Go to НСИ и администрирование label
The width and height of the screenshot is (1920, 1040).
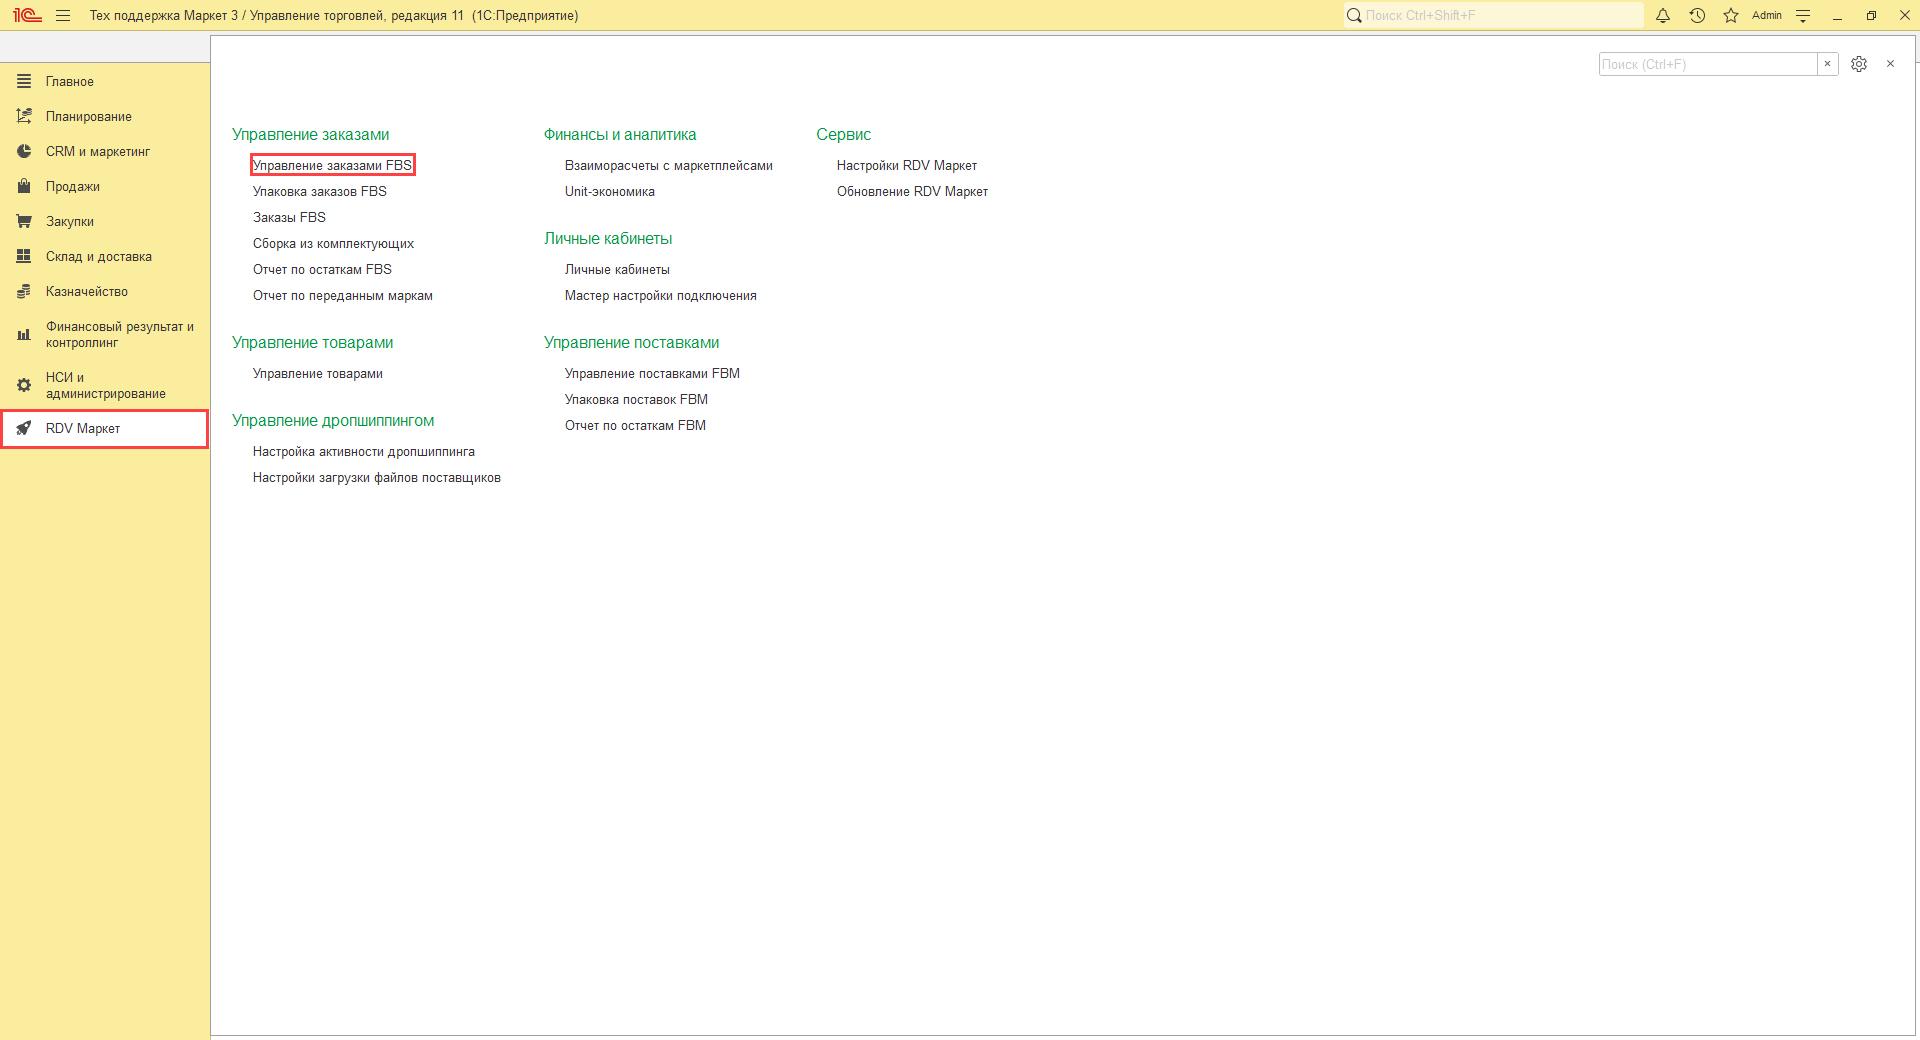tap(106, 385)
